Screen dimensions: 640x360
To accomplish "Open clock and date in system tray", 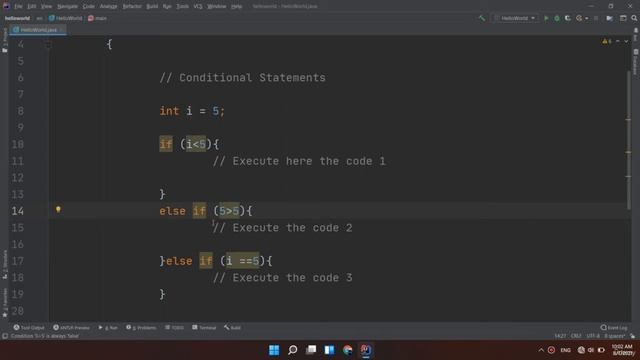I will pos(622,350).
